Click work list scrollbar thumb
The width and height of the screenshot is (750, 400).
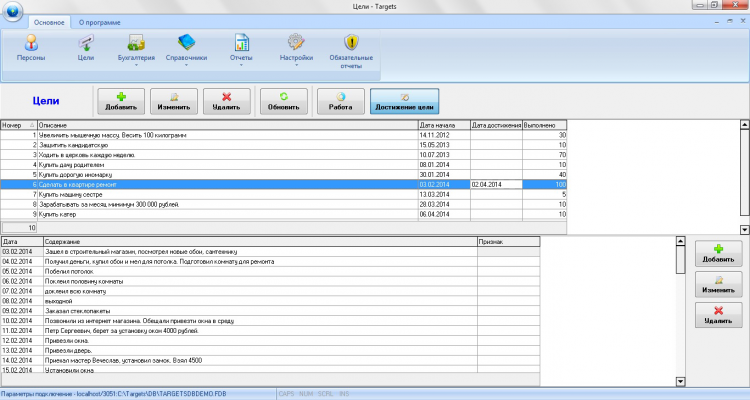click(x=681, y=260)
